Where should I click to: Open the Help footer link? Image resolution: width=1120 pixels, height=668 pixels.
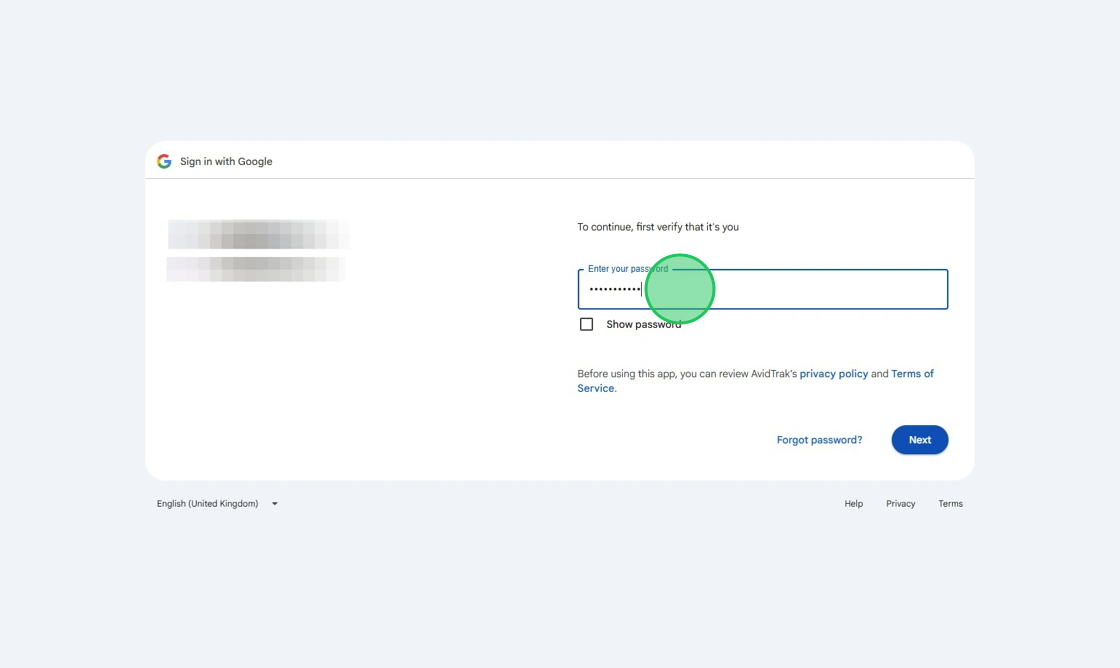[853, 504]
